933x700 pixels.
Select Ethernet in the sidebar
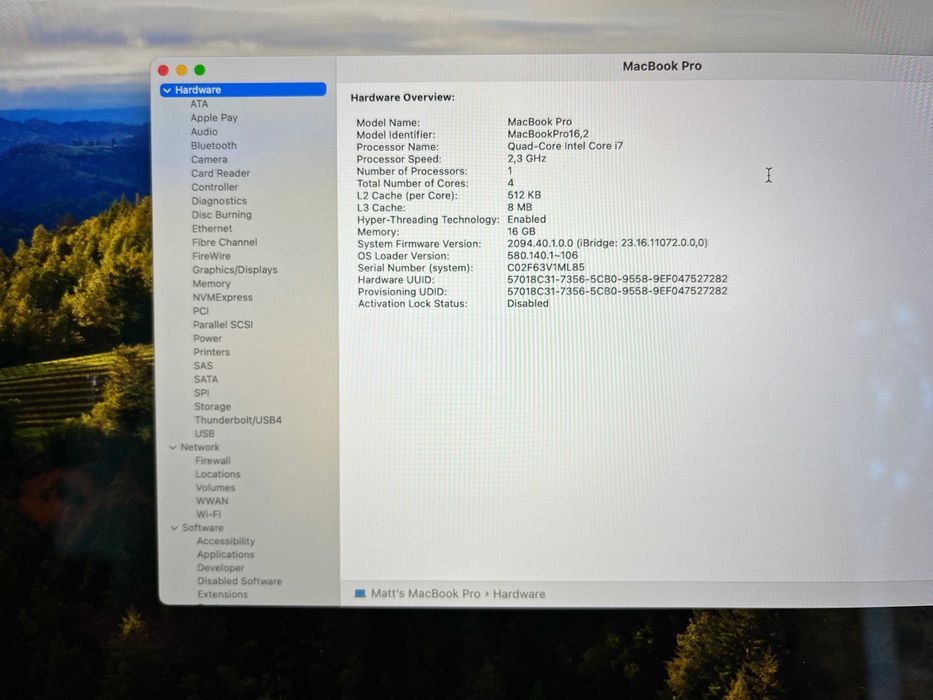(212, 229)
